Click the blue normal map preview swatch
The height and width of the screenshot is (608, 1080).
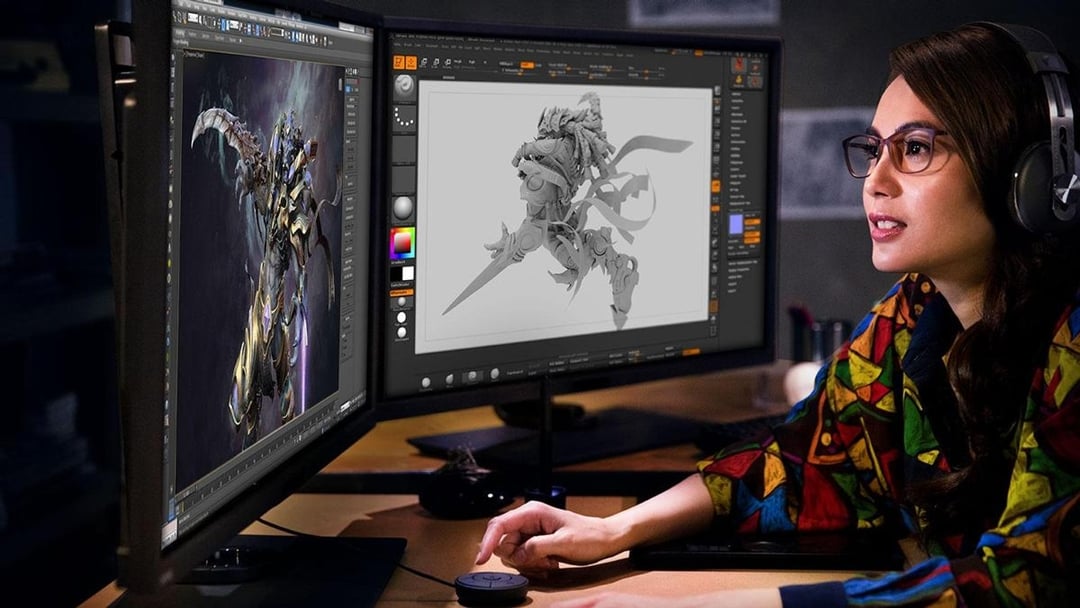click(736, 224)
